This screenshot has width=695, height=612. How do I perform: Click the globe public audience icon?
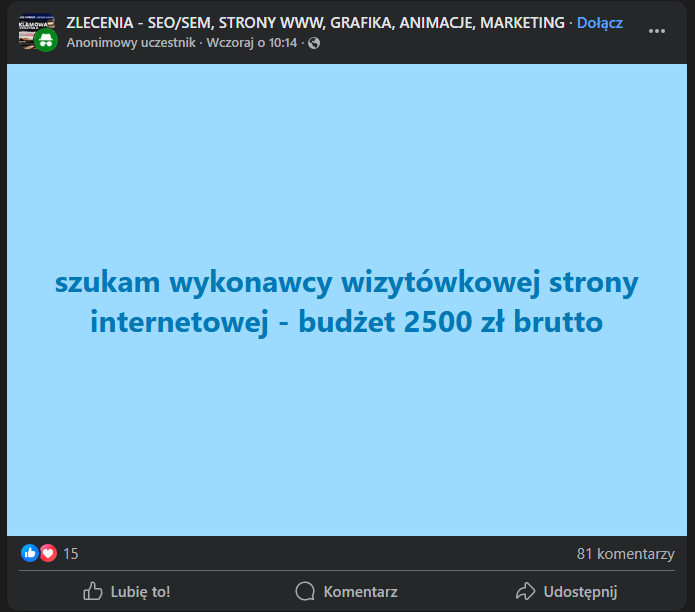314,44
